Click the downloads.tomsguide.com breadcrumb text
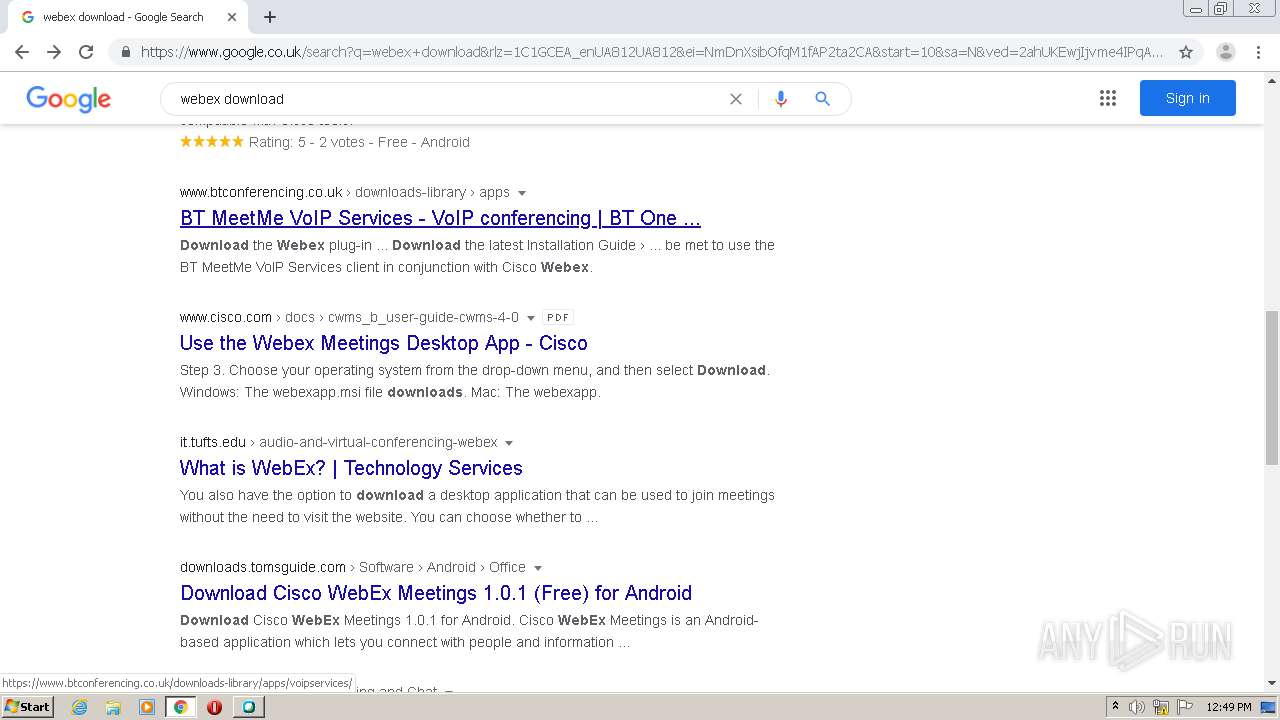 point(263,567)
